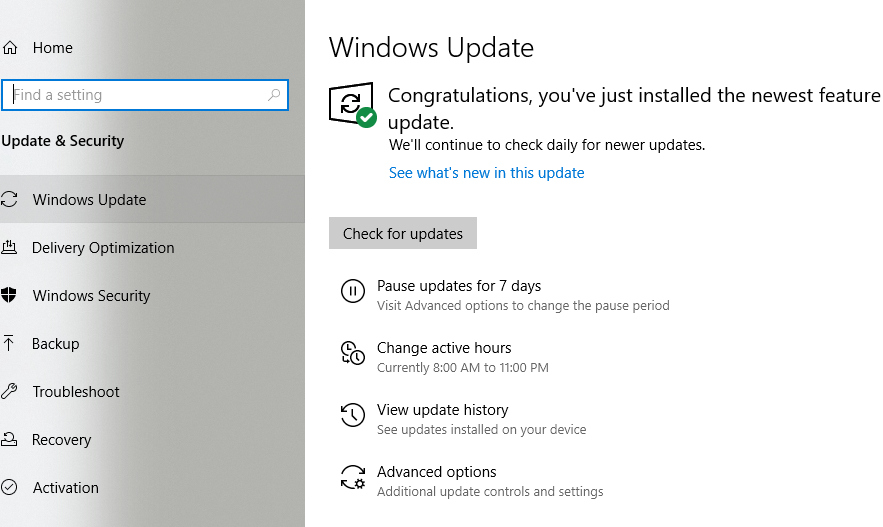Click the 'Update & Security' heading
Screen dimensions: 883x527
63,141
